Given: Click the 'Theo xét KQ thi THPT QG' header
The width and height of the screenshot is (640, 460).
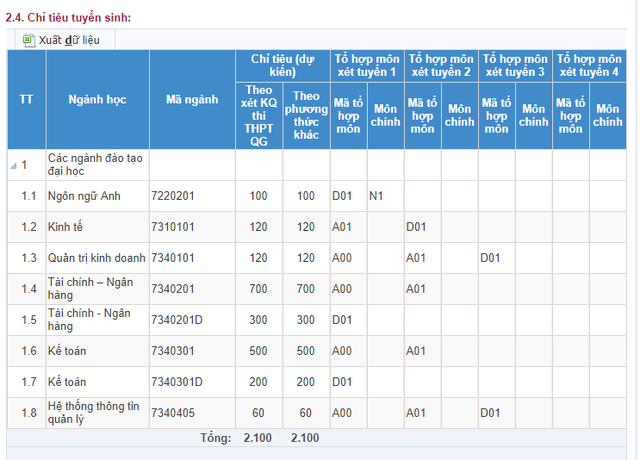Looking at the screenshot, I should click(x=258, y=116).
